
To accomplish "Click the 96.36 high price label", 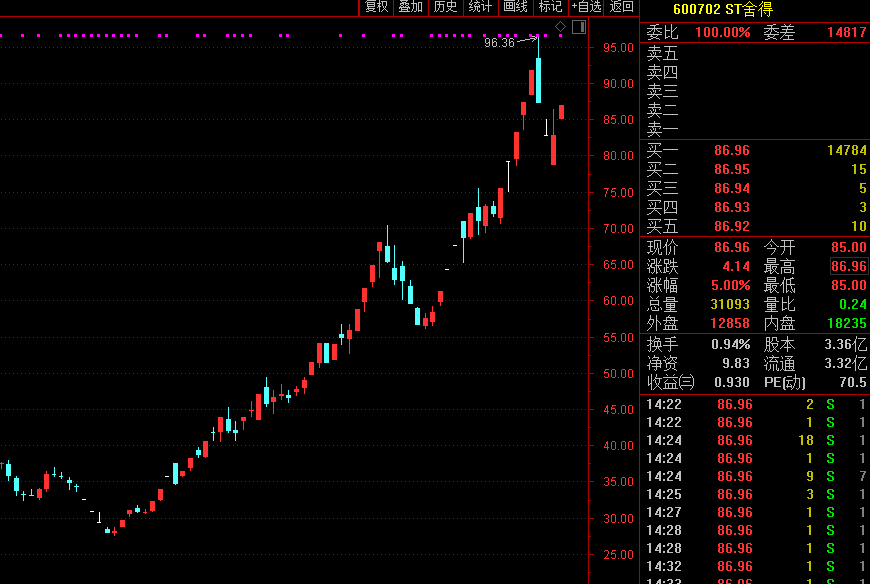I will coord(499,43).
